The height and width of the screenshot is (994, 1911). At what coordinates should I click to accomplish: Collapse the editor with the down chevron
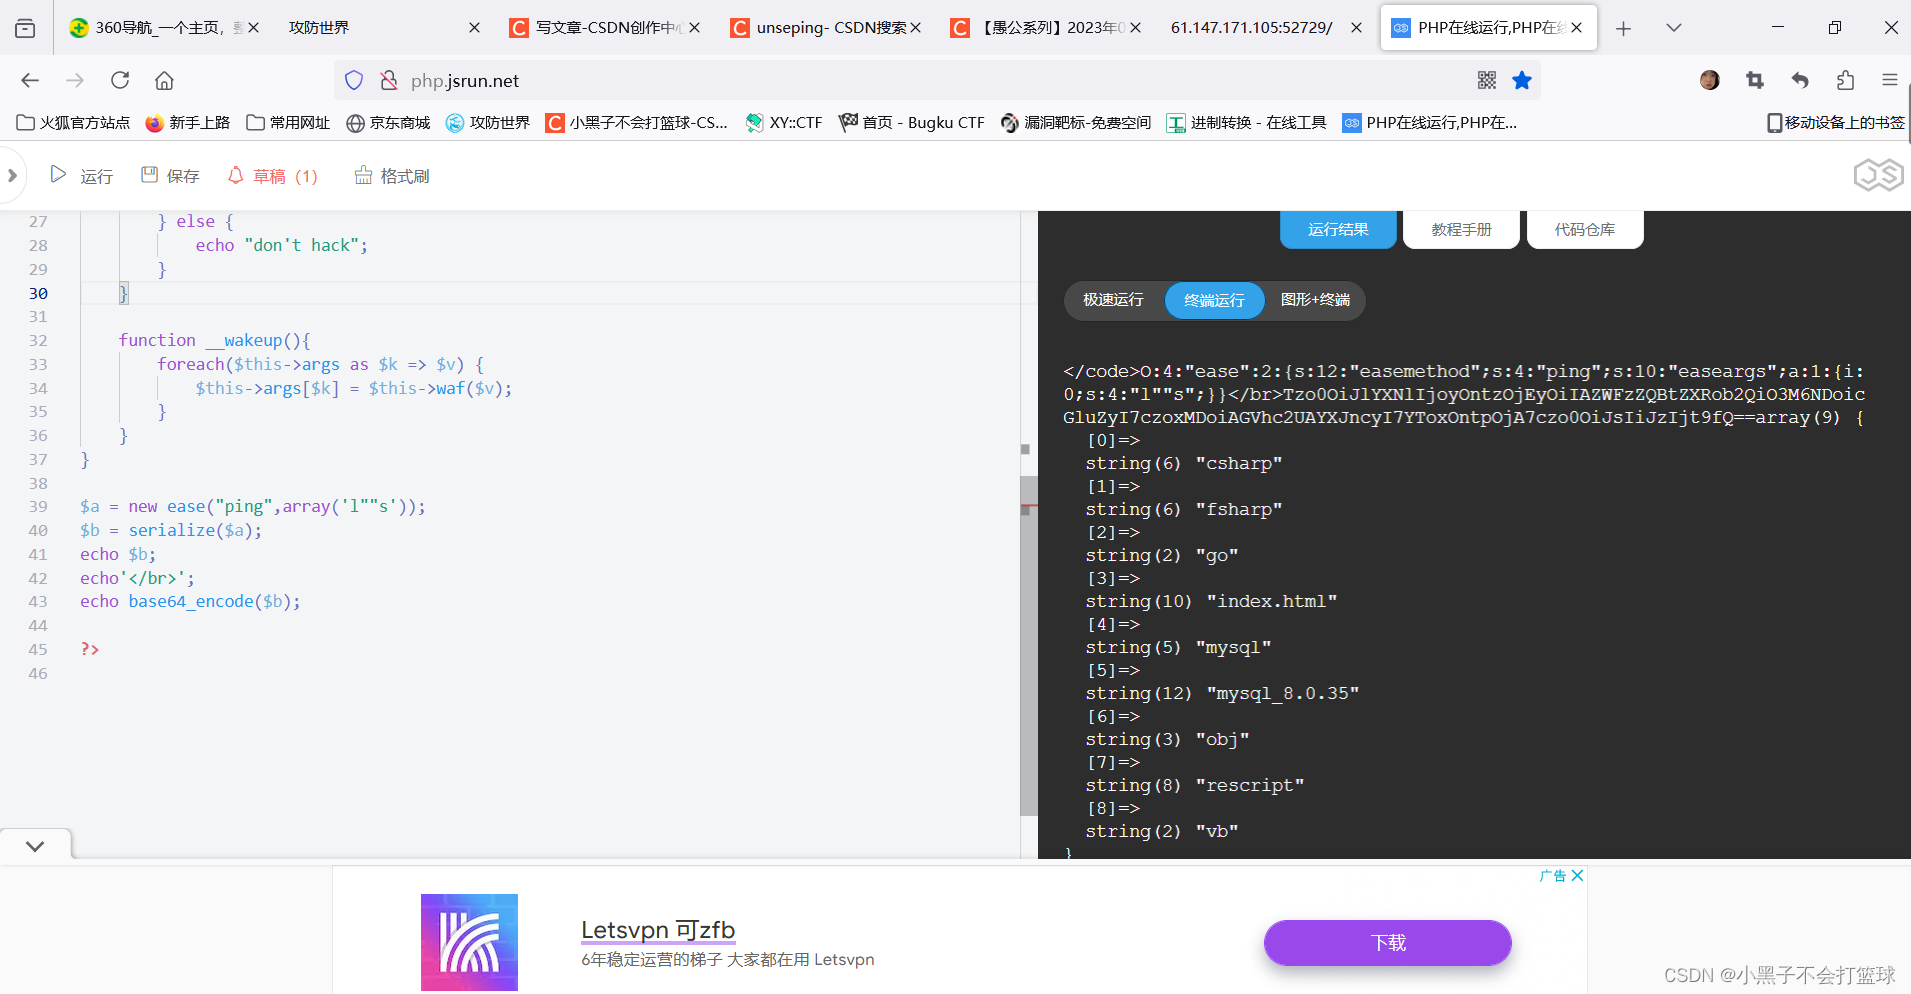[35, 845]
